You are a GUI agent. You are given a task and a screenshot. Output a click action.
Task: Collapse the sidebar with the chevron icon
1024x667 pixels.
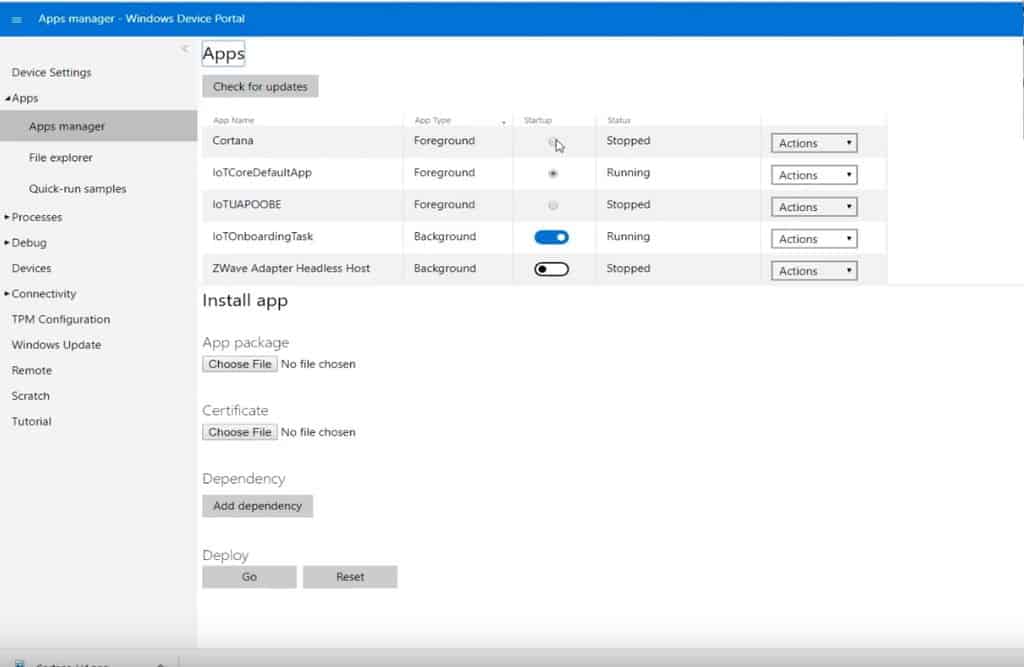point(185,49)
